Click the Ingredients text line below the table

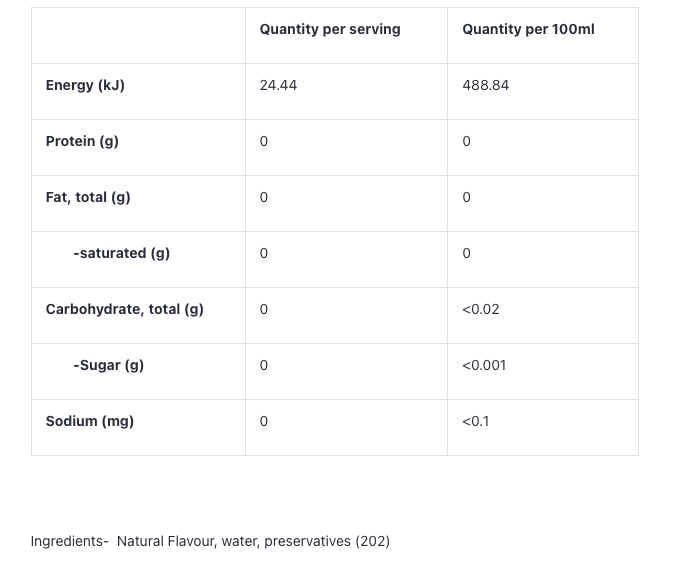click(x=210, y=541)
